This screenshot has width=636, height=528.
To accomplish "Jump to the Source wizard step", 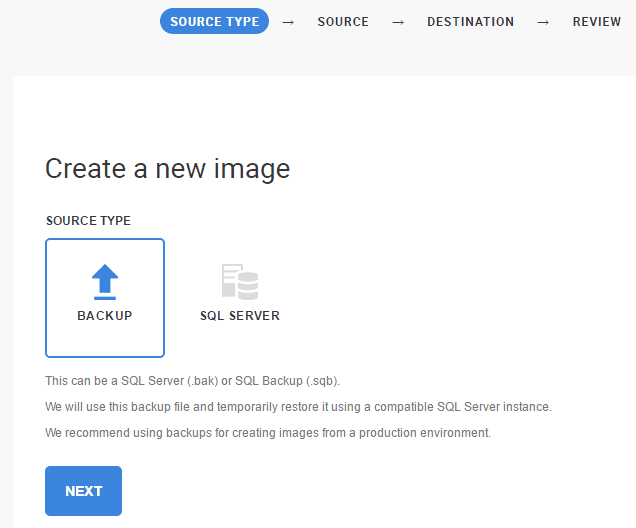I will [343, 22].
